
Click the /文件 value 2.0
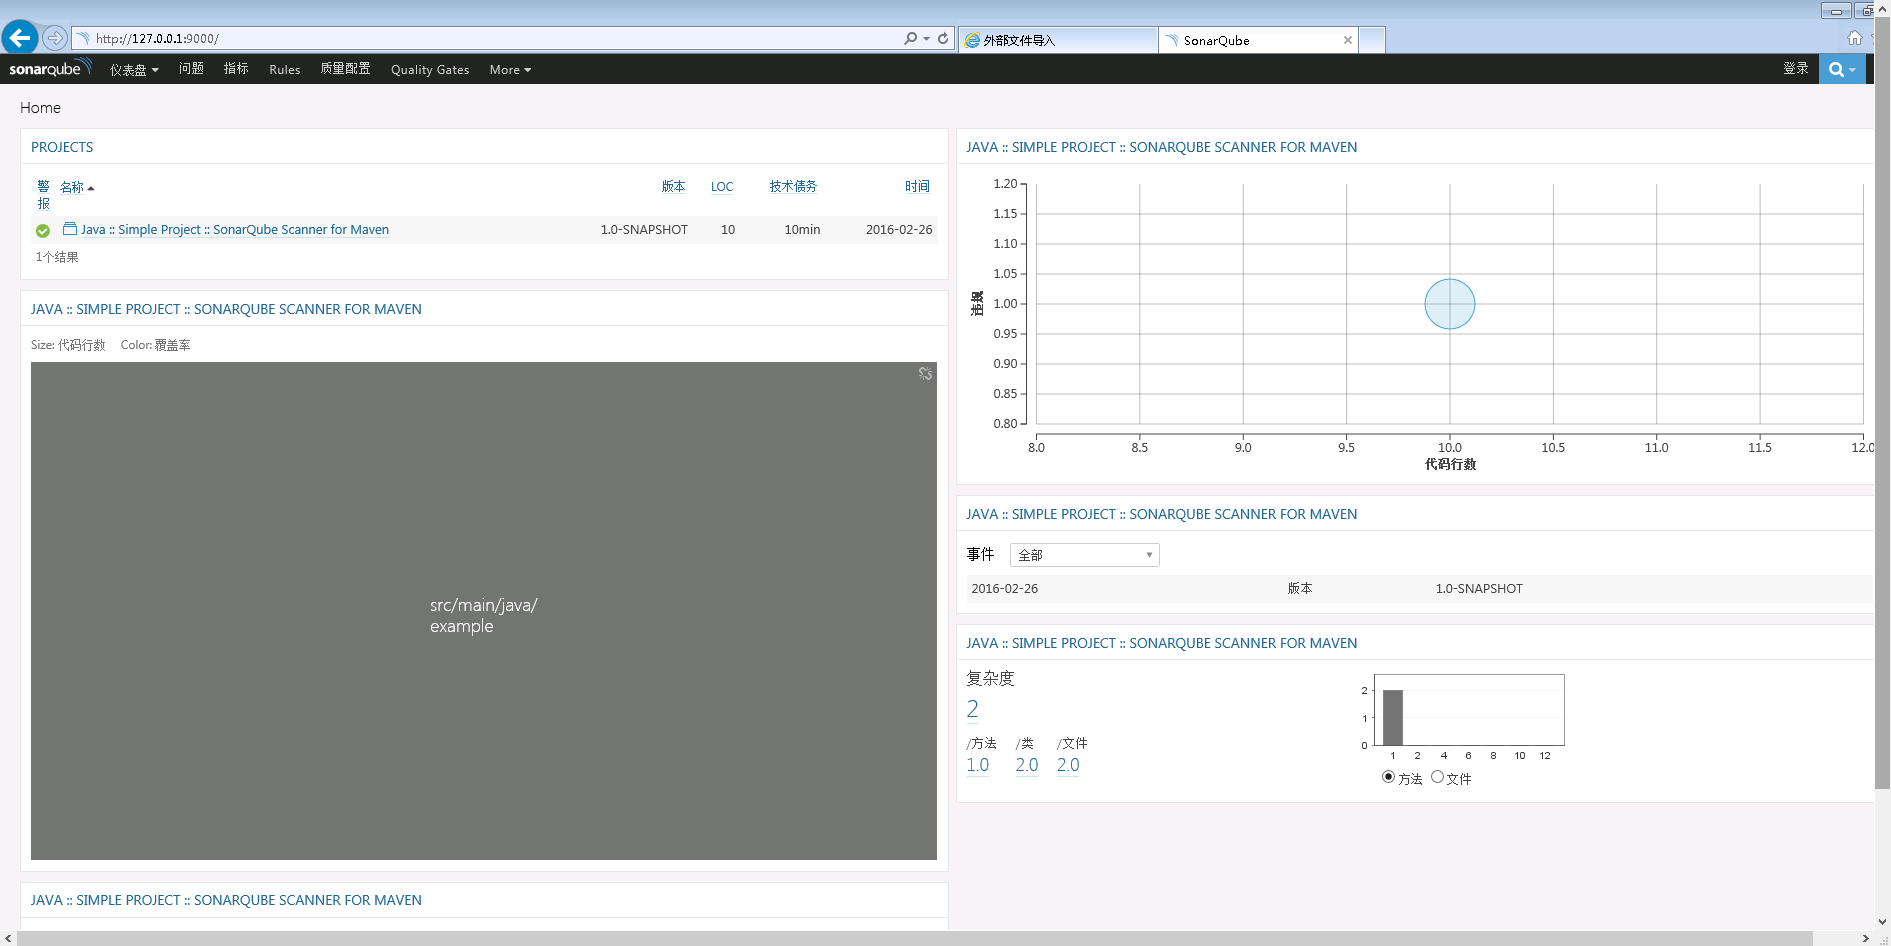click(1068, 765)
